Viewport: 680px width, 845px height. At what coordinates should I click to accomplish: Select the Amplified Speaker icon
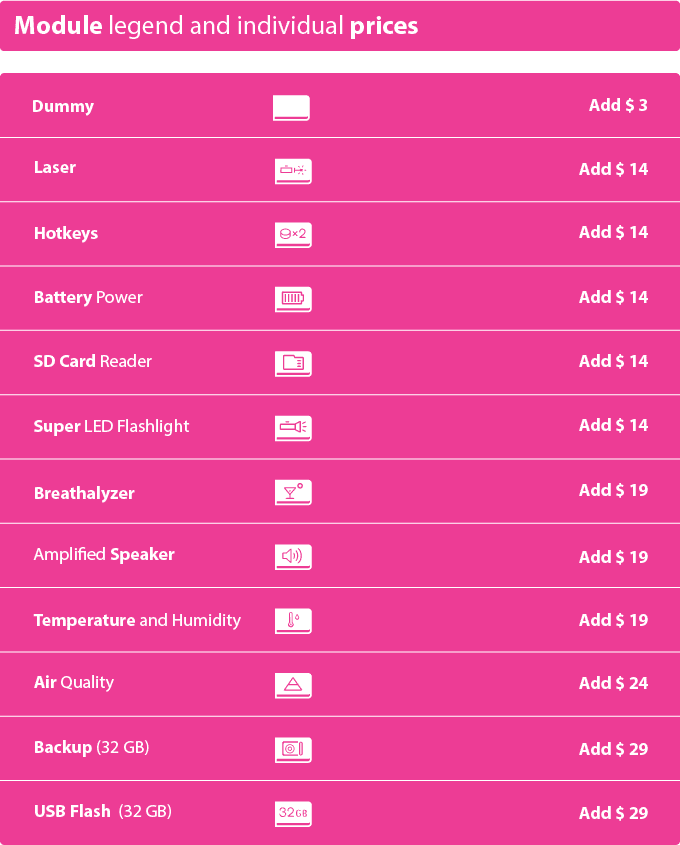point(293,557)
